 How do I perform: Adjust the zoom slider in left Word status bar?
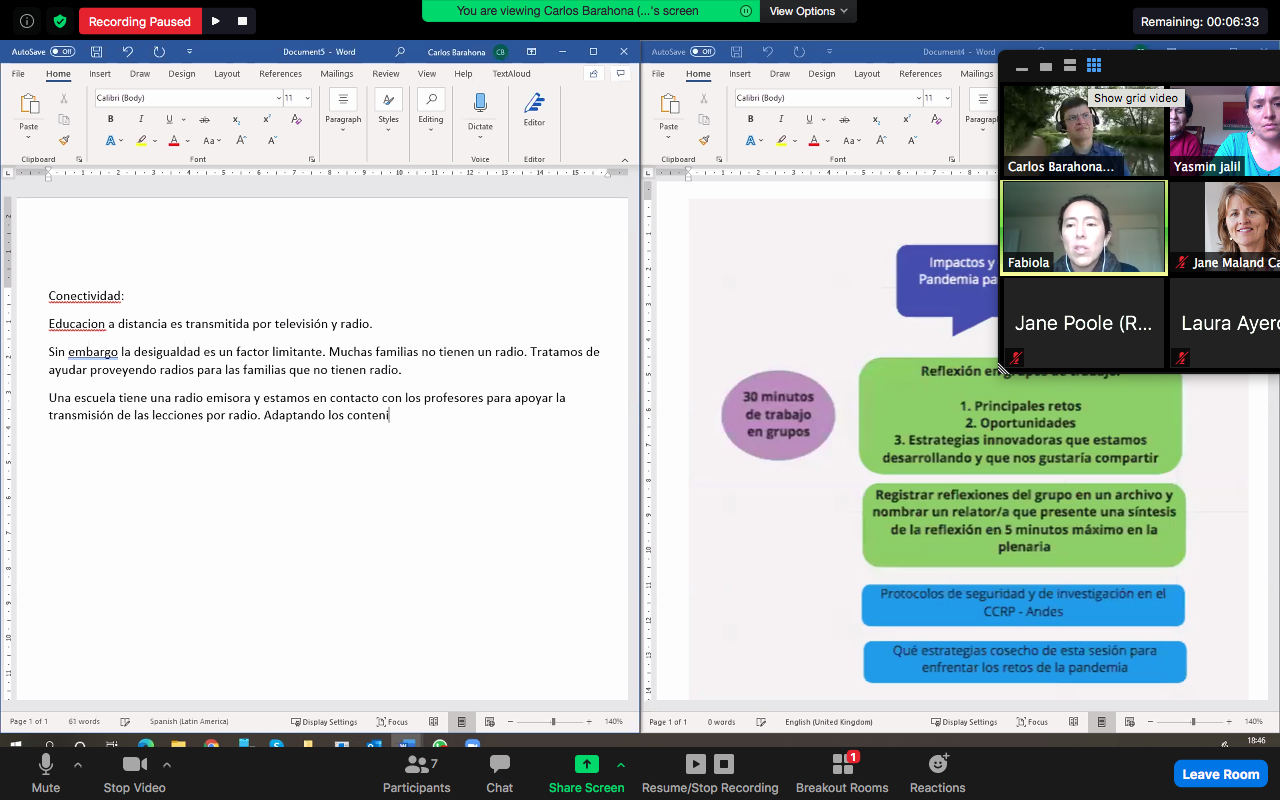point(553,721)
